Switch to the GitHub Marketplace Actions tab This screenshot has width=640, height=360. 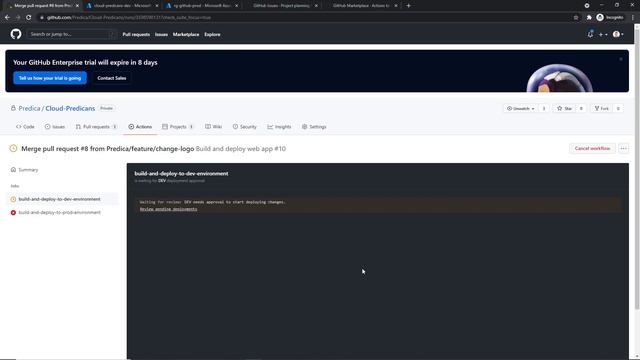click(x=361, y=6)
